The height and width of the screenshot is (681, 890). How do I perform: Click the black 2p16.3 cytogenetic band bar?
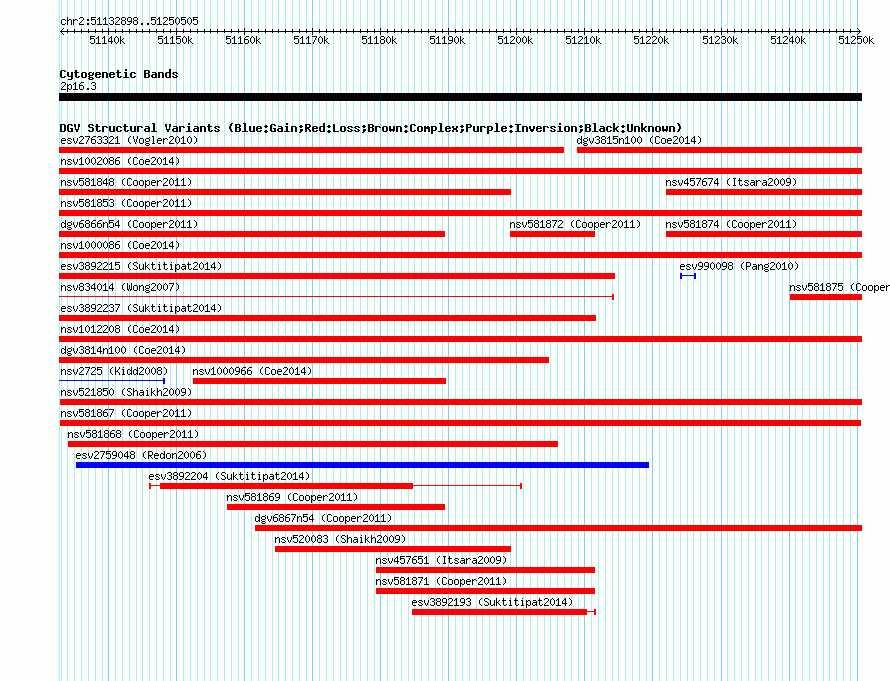[460, 97]
